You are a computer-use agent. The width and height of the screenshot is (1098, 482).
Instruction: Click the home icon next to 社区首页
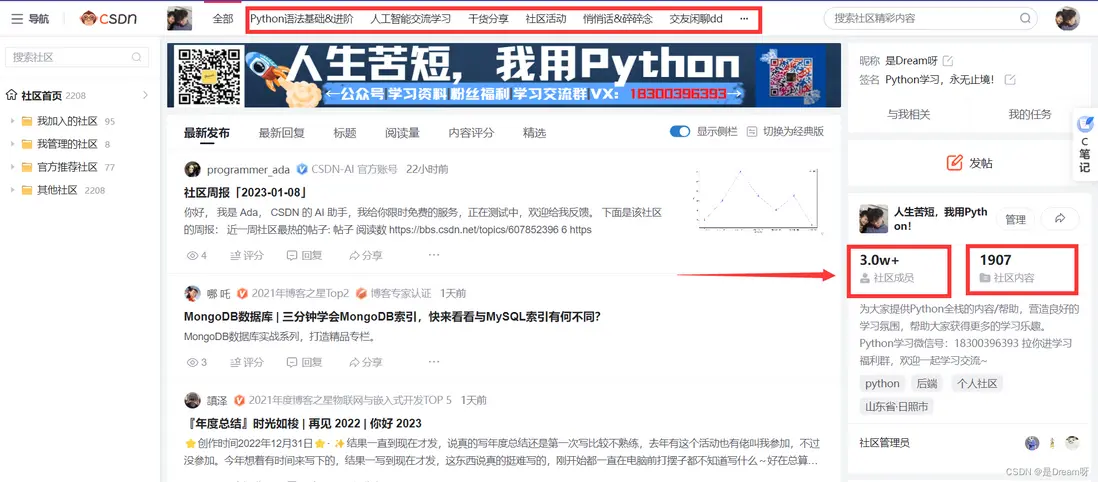point(11,95)
